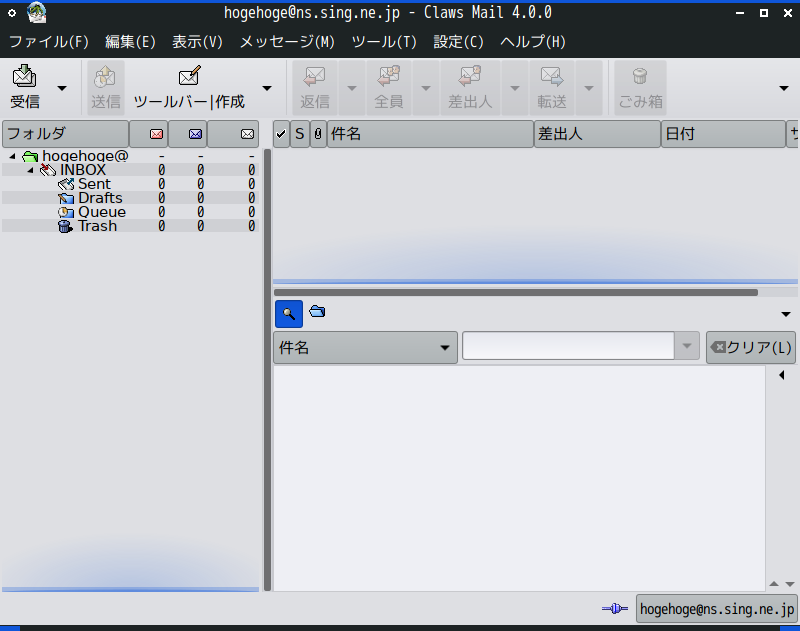
Task: Click the online/offline connection plug icon
Action: pos(615,608)
